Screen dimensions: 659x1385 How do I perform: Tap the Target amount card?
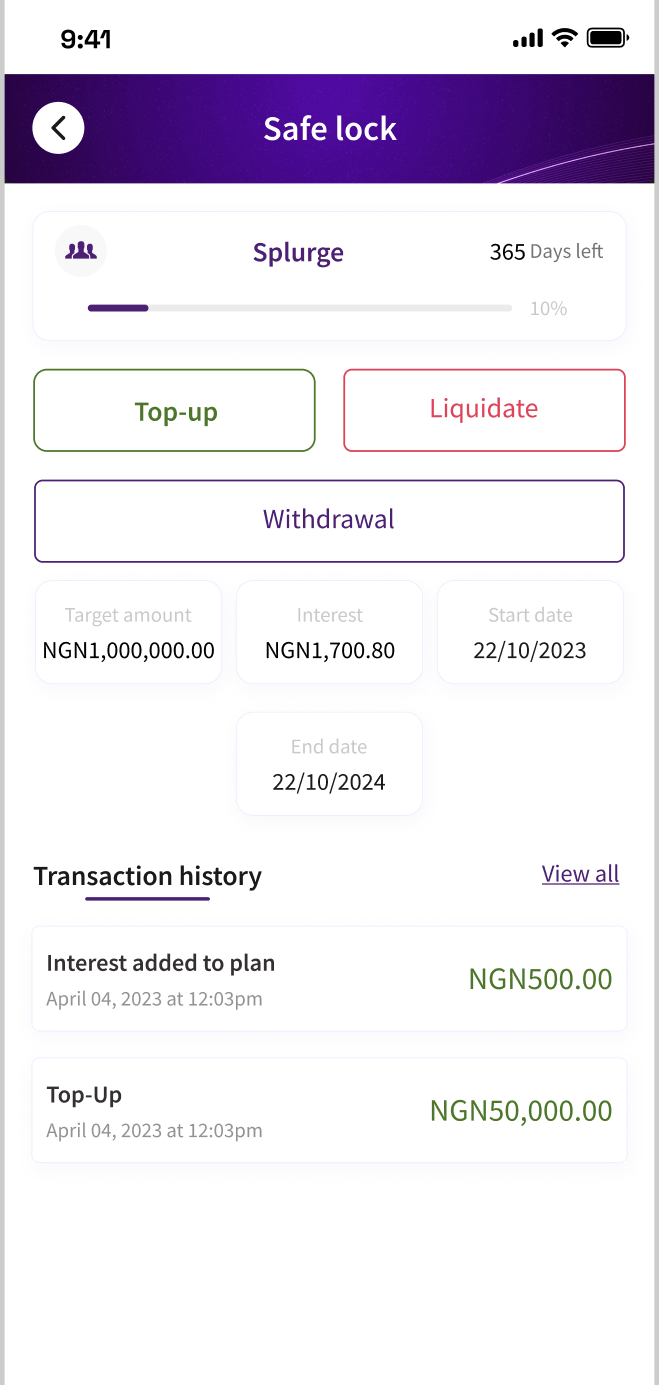tap(128, 633)
